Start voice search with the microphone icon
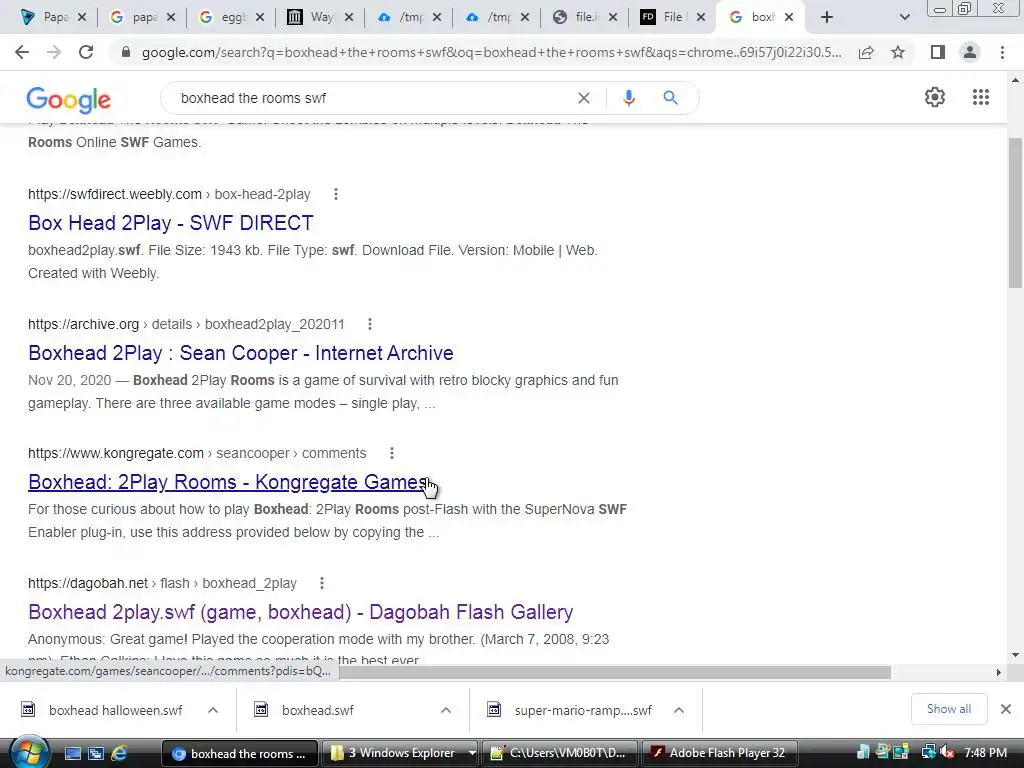The image size is (1024, 768). pyautogui.click(x=628, y=98)
